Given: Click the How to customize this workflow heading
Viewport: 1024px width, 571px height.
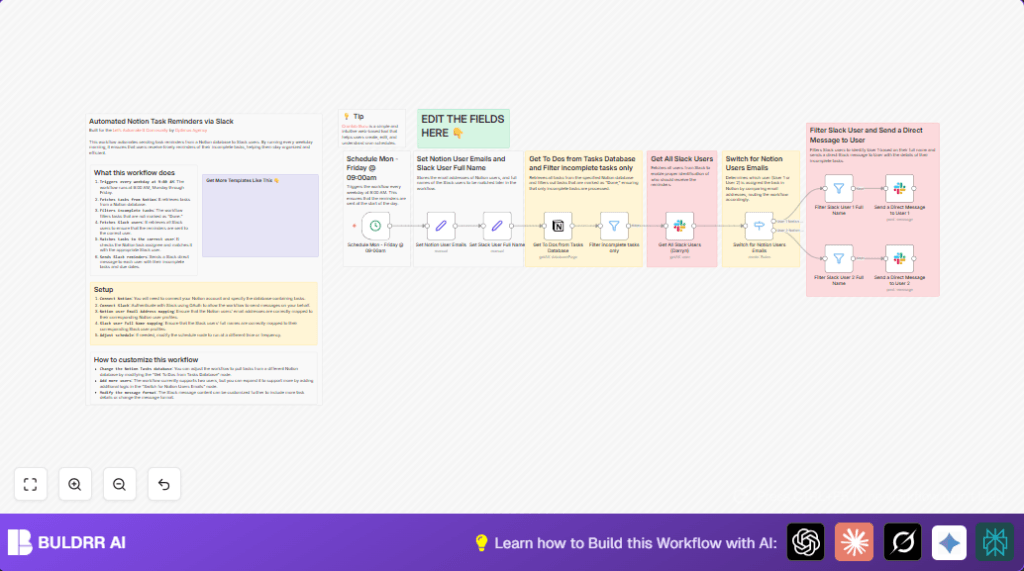Looking at the screenshot, I should pyautogui.click(x=146, y=360).
